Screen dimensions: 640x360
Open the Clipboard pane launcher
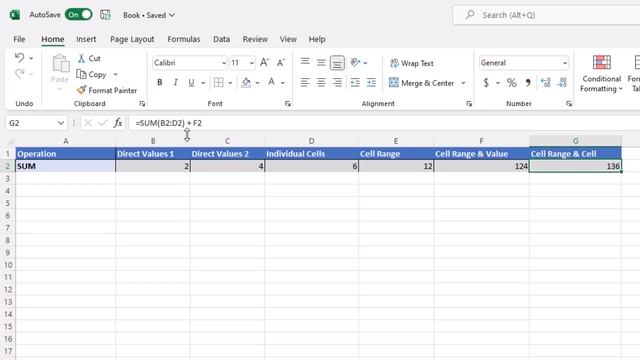coord(142,104)
